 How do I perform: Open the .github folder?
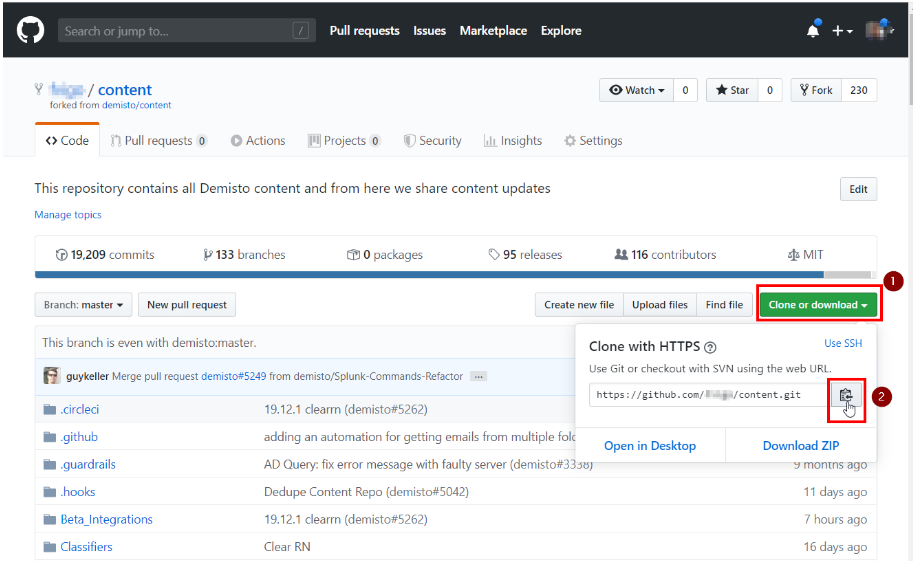point(79,437)
